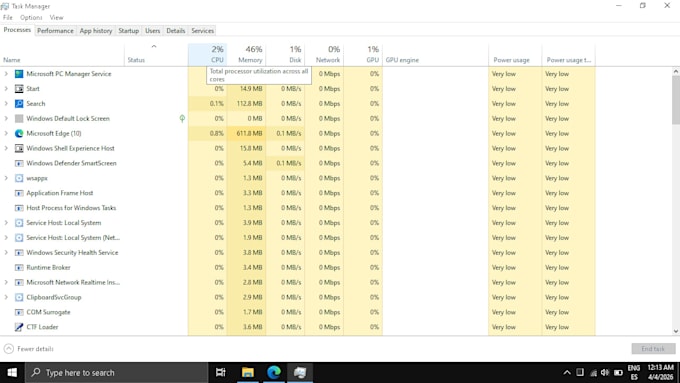Viewport: 680px width, 383px height.
Task: Sort by the Network column header
Action: click(x=324, y=54)
